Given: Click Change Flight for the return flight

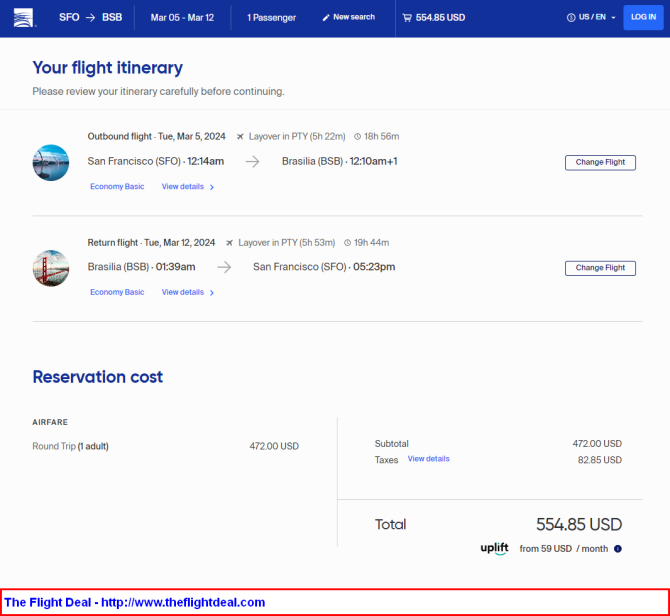Looking at the screenshot, I should tap(600, 268).
